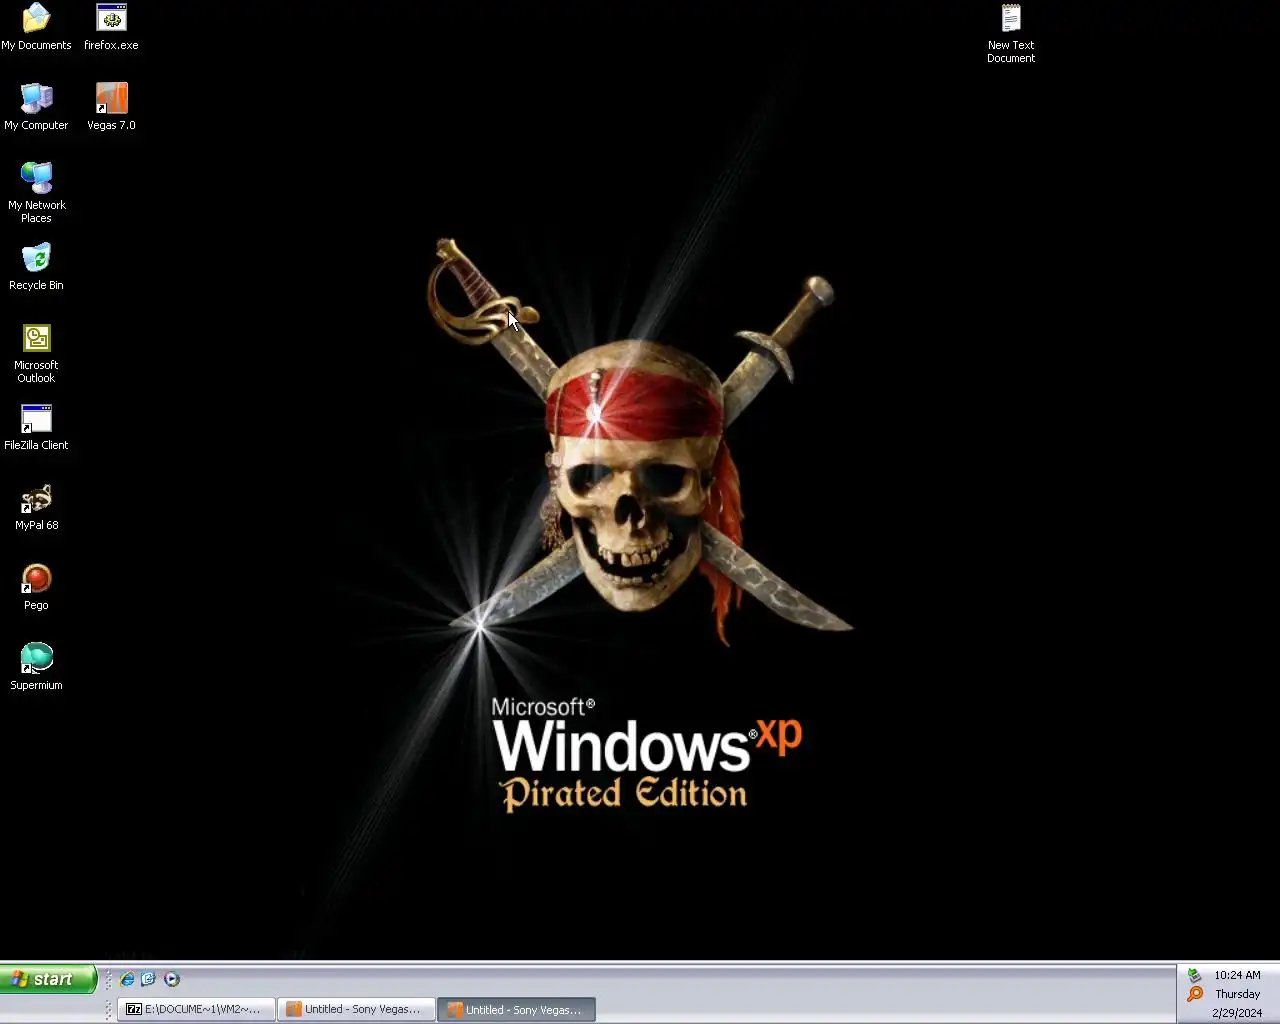1280x1024 pixels.
Task: Launch Windows Media Player from Quick Launch
Action: click(x=171, y=979)
